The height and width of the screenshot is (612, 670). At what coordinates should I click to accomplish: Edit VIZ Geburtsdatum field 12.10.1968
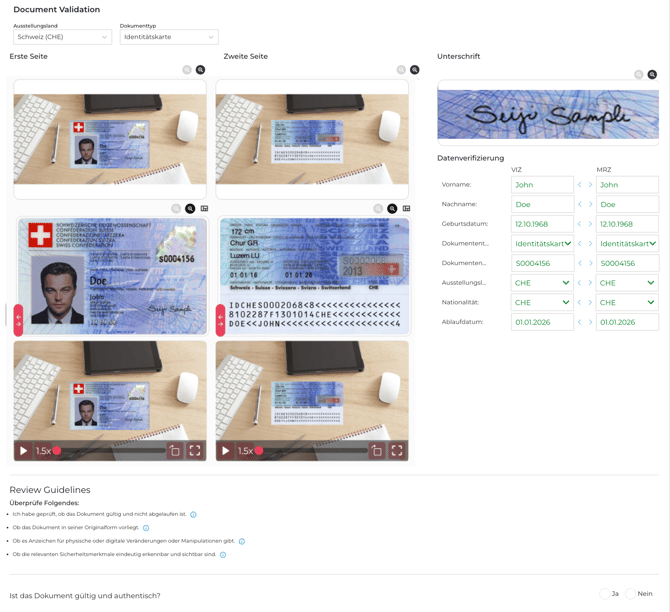(542, 224)
